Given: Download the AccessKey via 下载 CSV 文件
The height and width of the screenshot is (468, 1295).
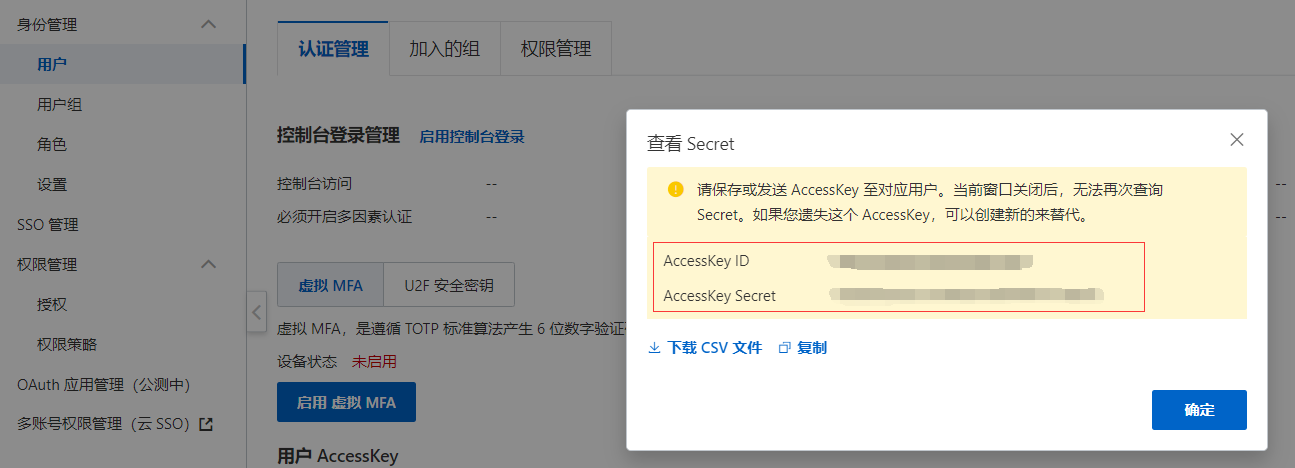Looking at the screenshot, I should 715,348.
